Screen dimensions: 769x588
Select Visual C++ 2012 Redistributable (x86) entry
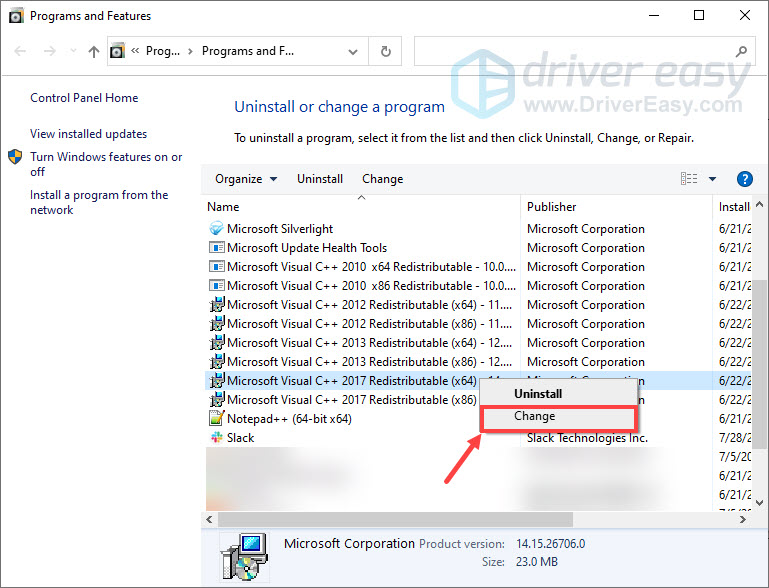(x=370, y=324)
